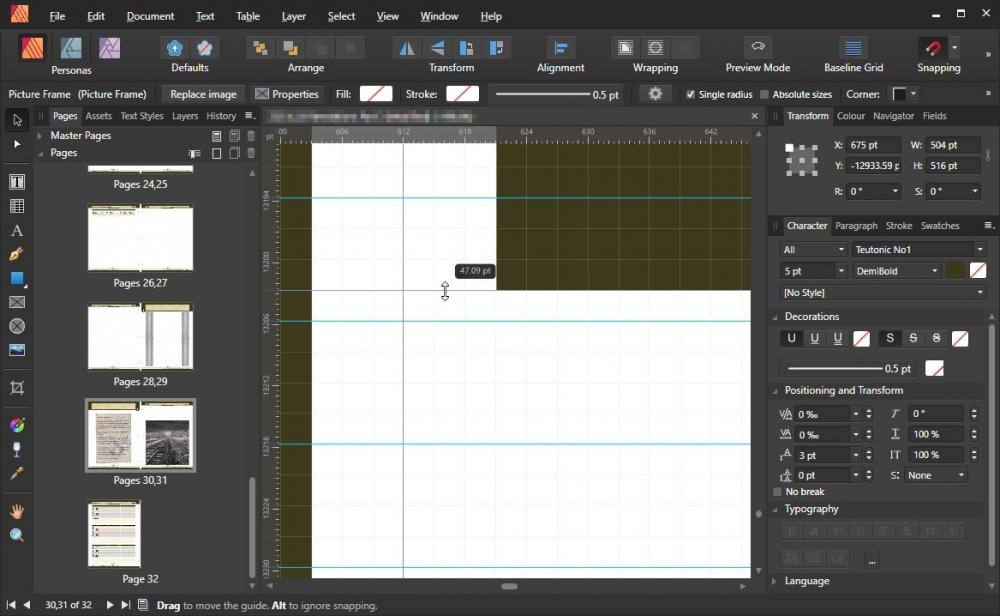Pick the Hand view tool
The width and height of the screenshot is (1000, 616).
coord(17,511)
